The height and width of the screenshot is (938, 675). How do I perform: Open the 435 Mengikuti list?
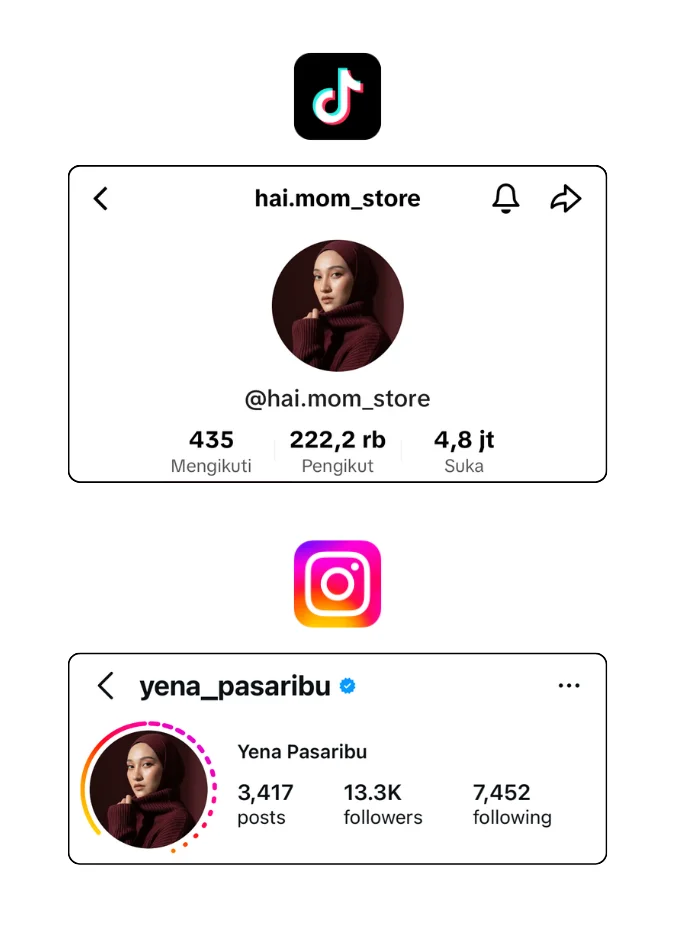[x=211, y=452]
